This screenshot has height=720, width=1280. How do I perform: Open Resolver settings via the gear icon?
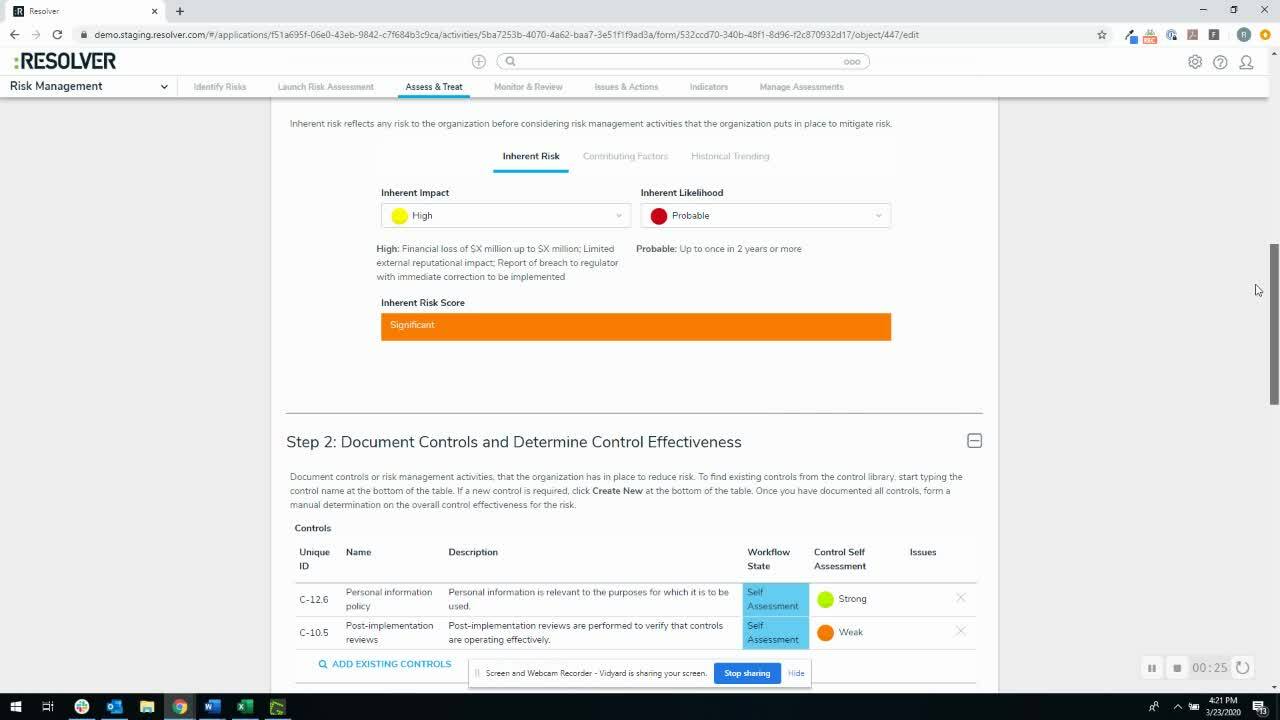[1194, 61]
